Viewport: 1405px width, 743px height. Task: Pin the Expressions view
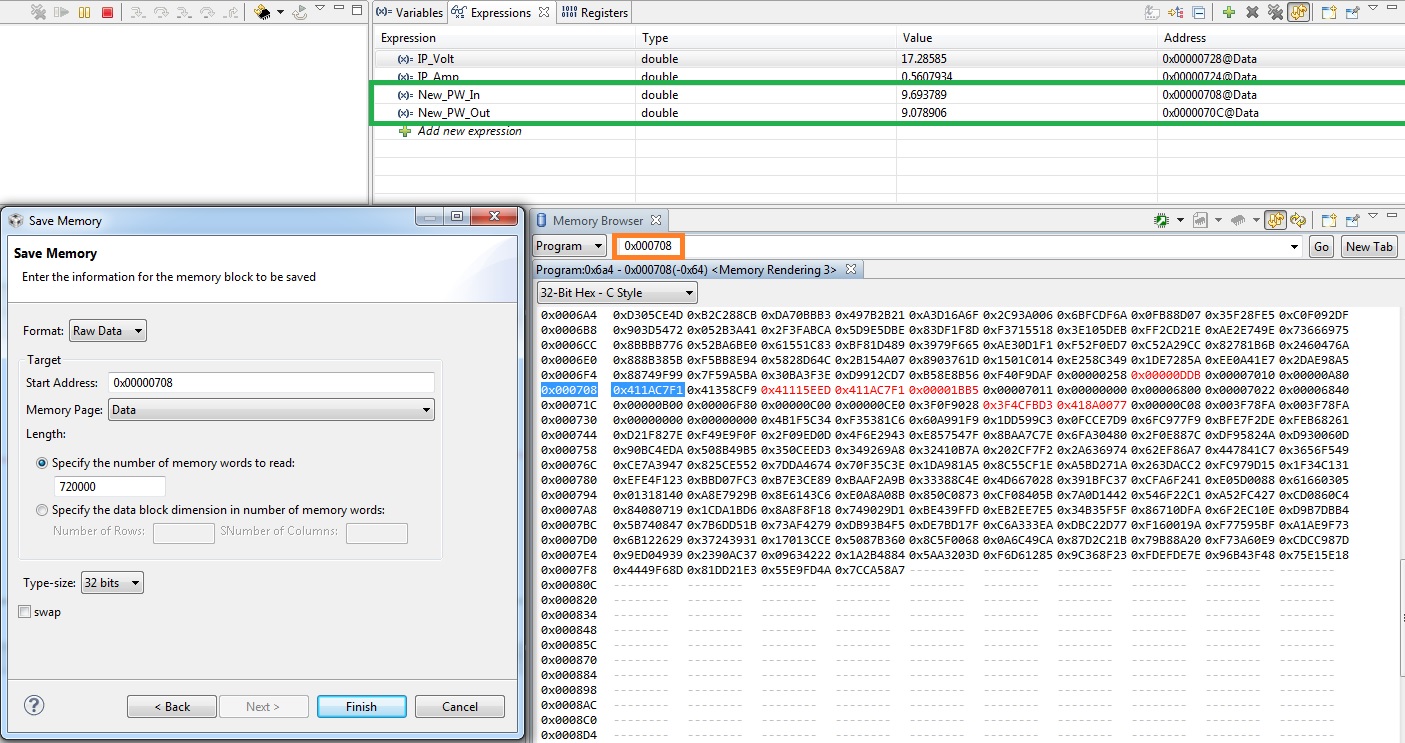(x=1352, y=13)
